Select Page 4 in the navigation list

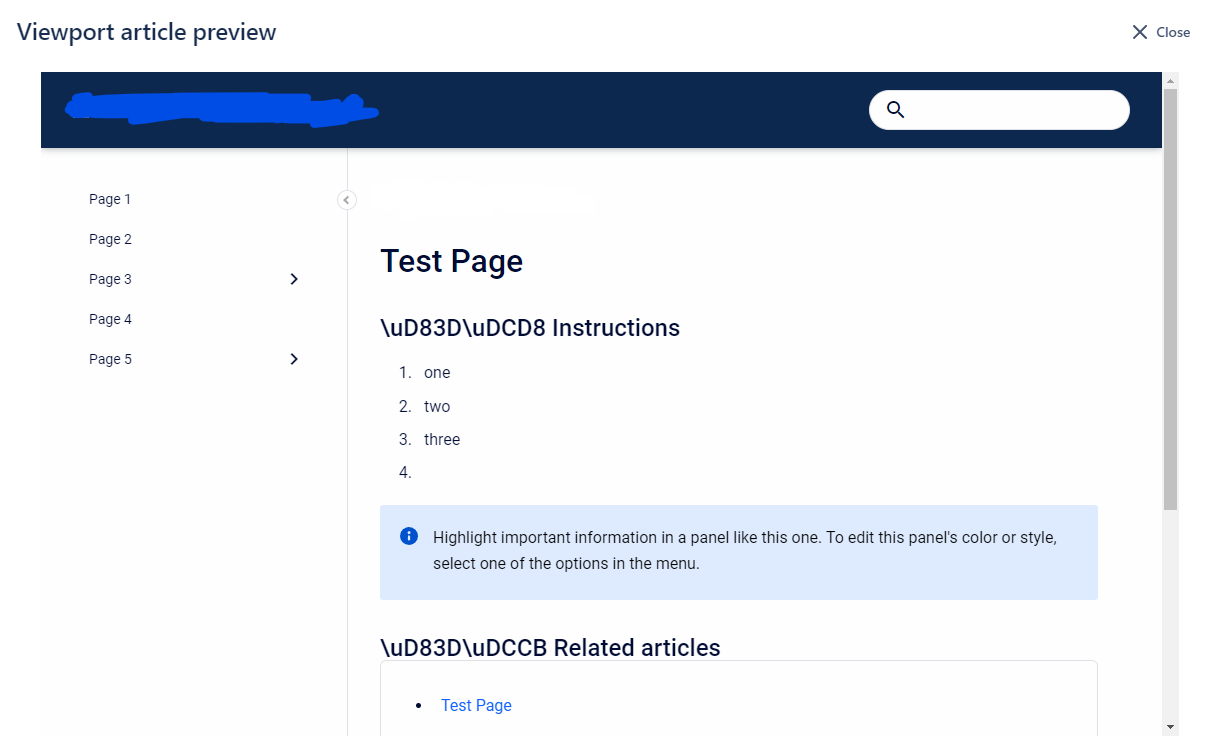tap(110, 319)
